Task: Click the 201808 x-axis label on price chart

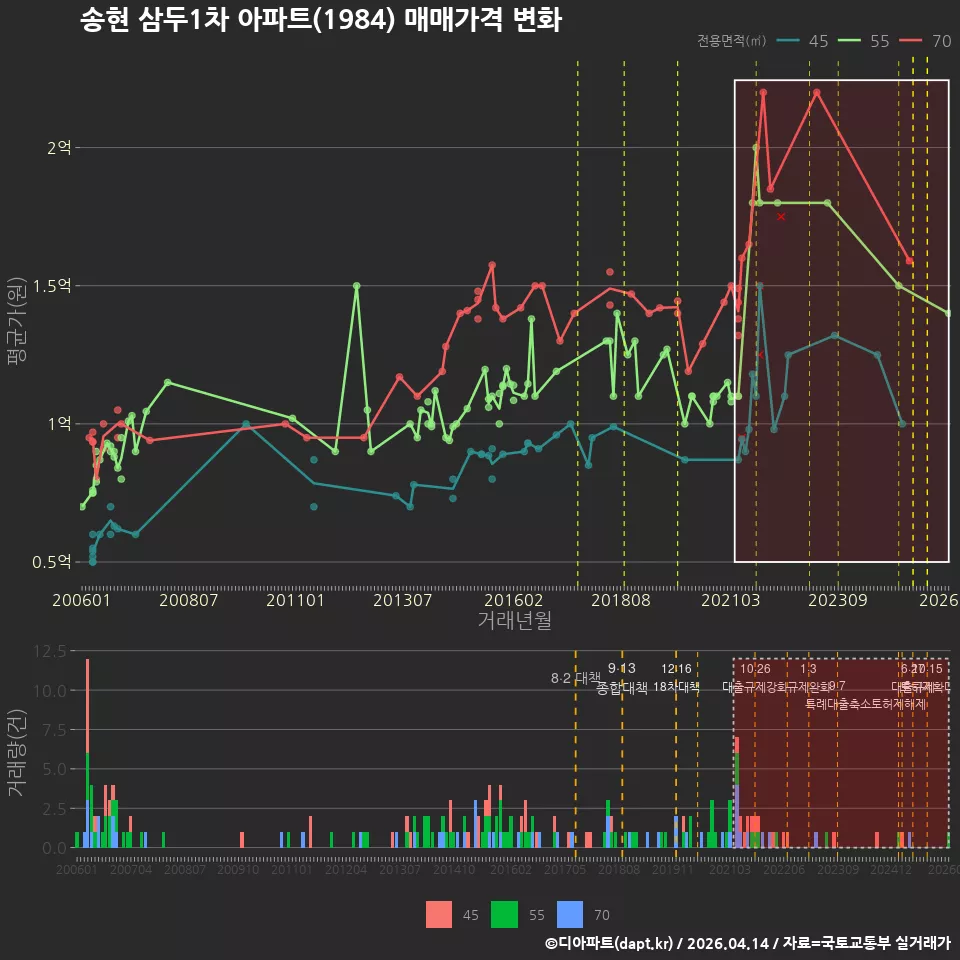Action: (x=621, y=600)
